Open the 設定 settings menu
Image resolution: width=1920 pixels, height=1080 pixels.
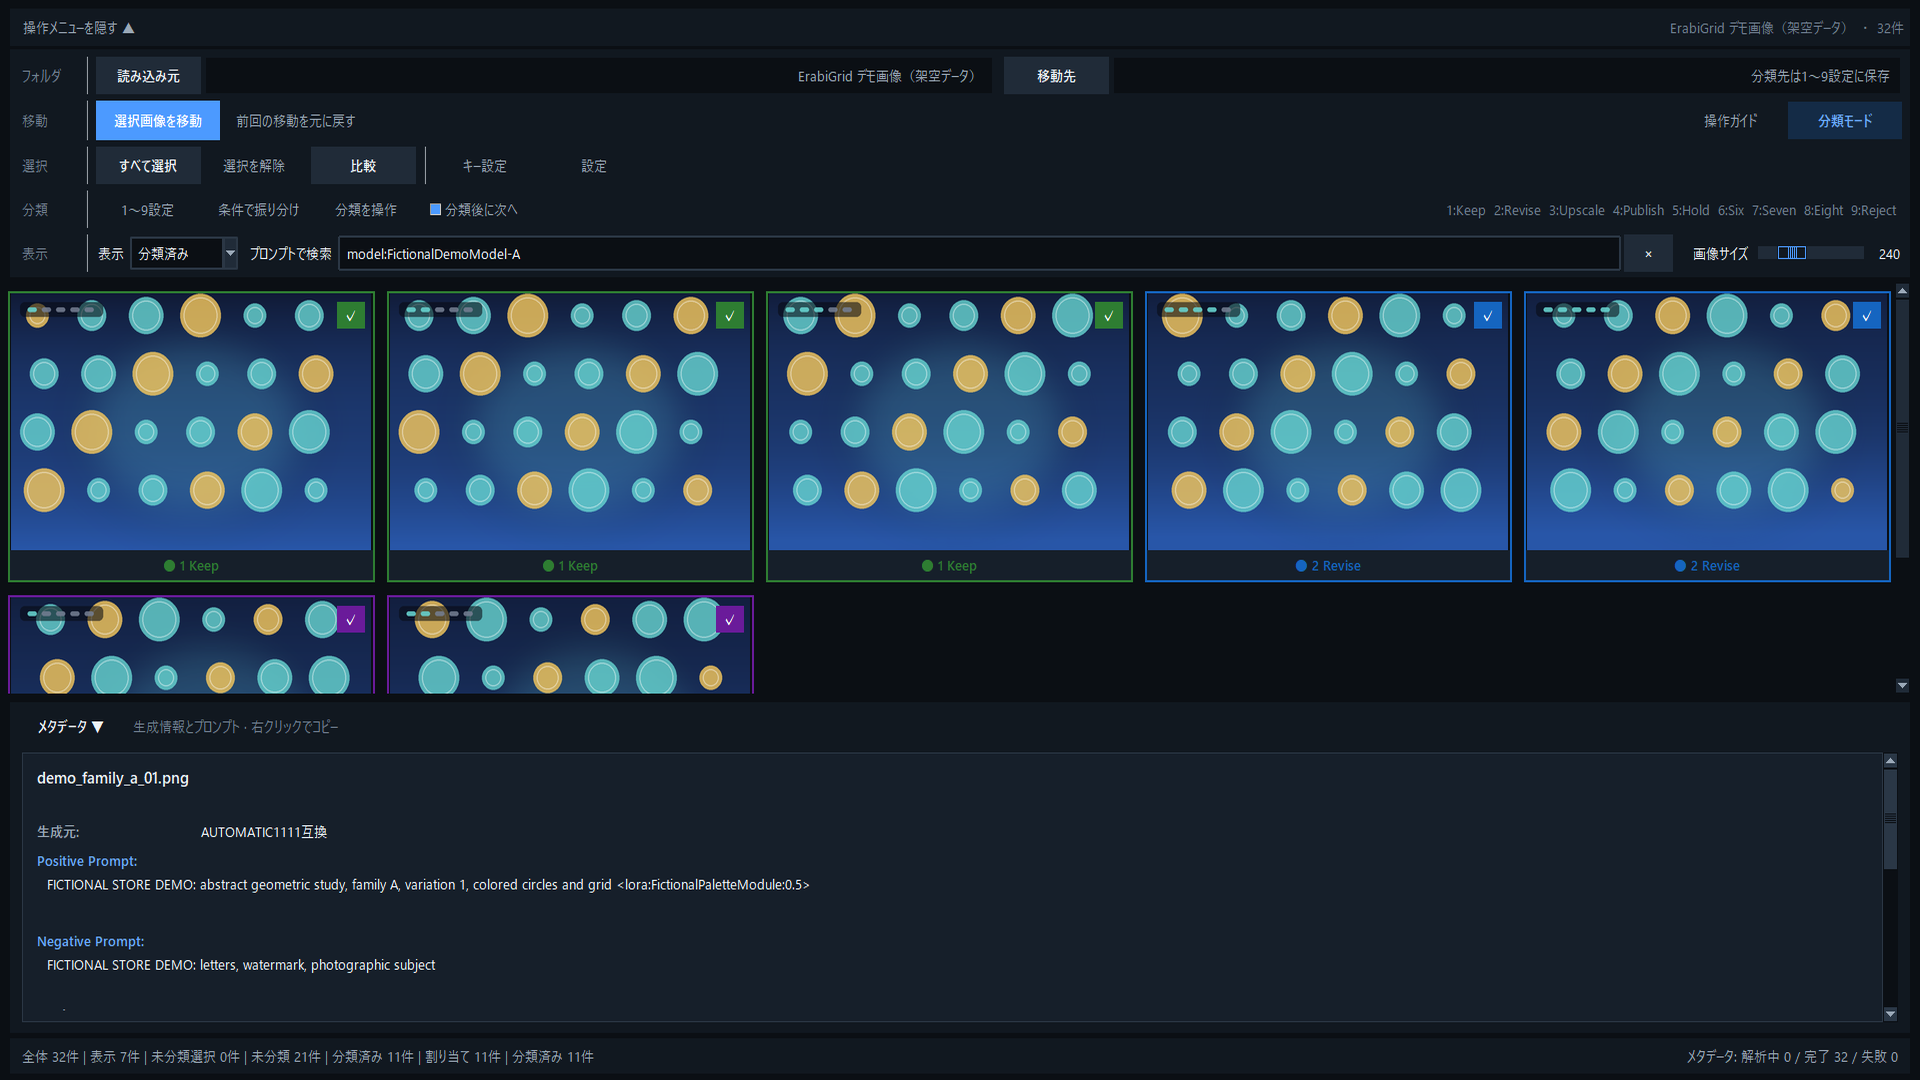pos(594,166)
